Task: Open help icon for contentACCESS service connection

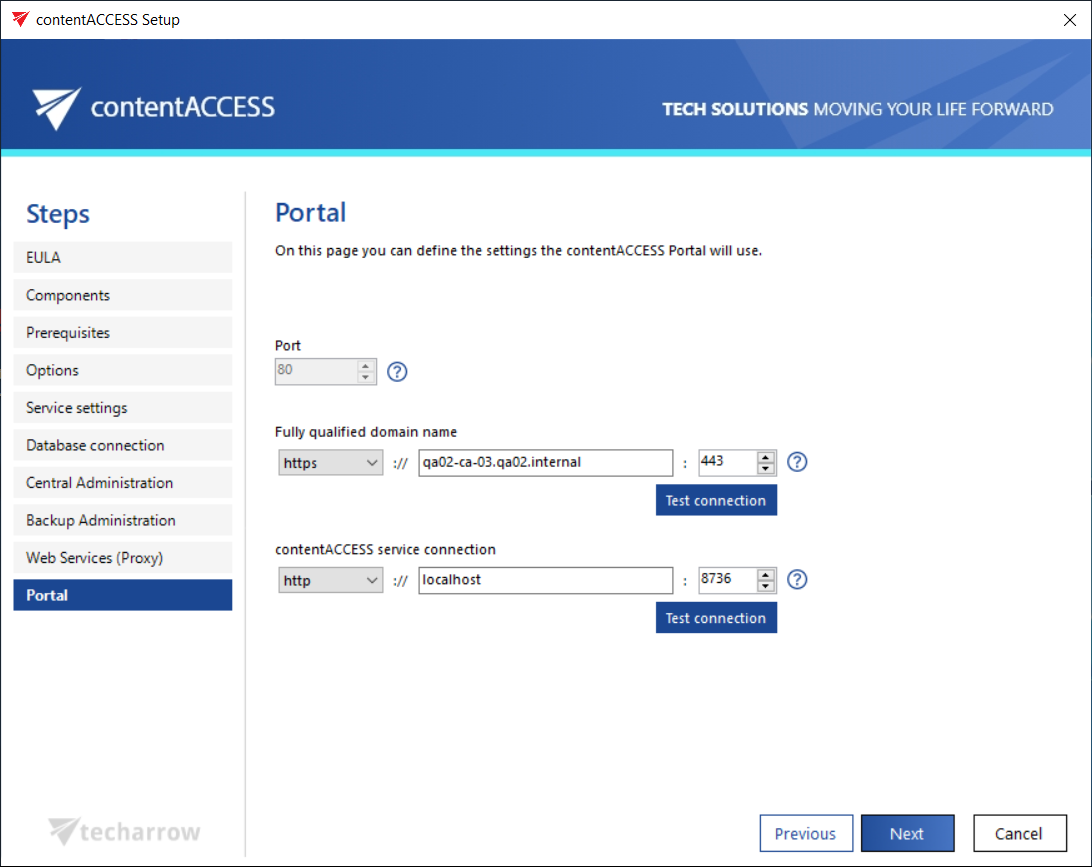Action: click(x=797, y=579)
